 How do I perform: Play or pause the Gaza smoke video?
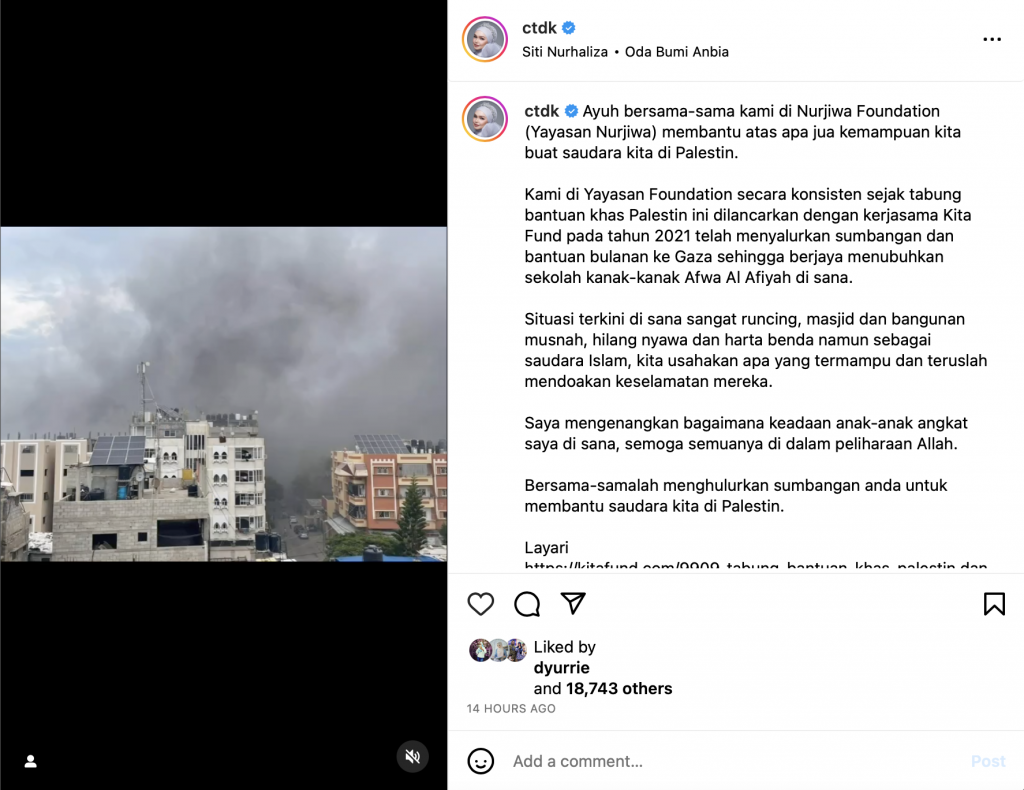point(223,394)
